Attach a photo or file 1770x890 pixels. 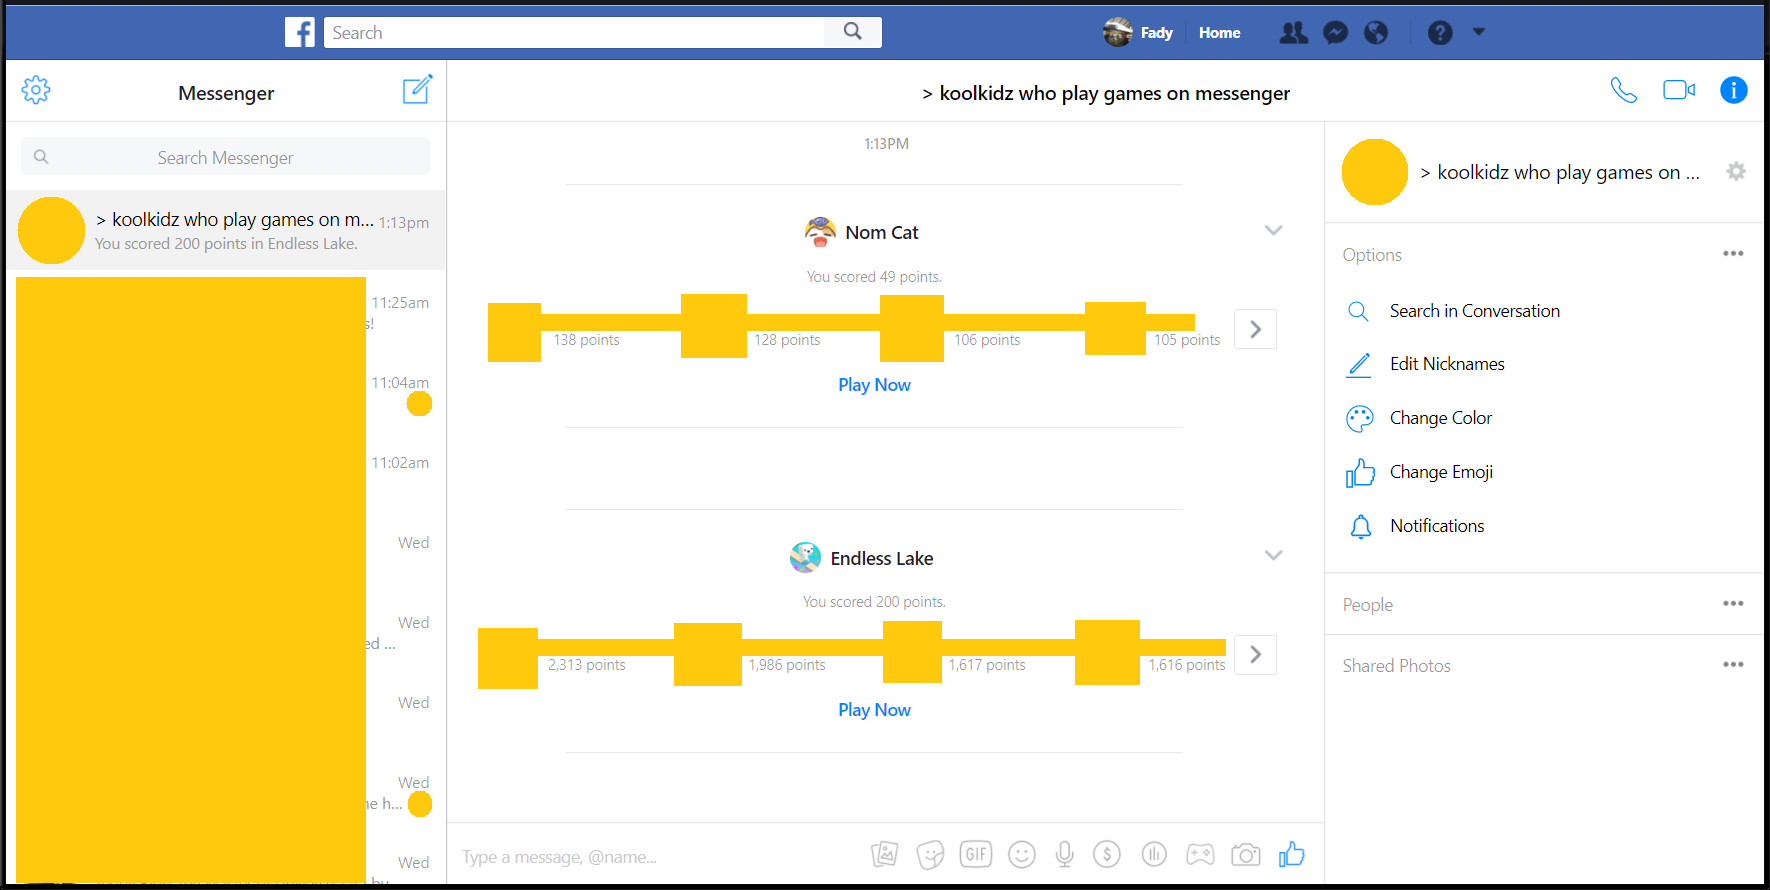885,854
